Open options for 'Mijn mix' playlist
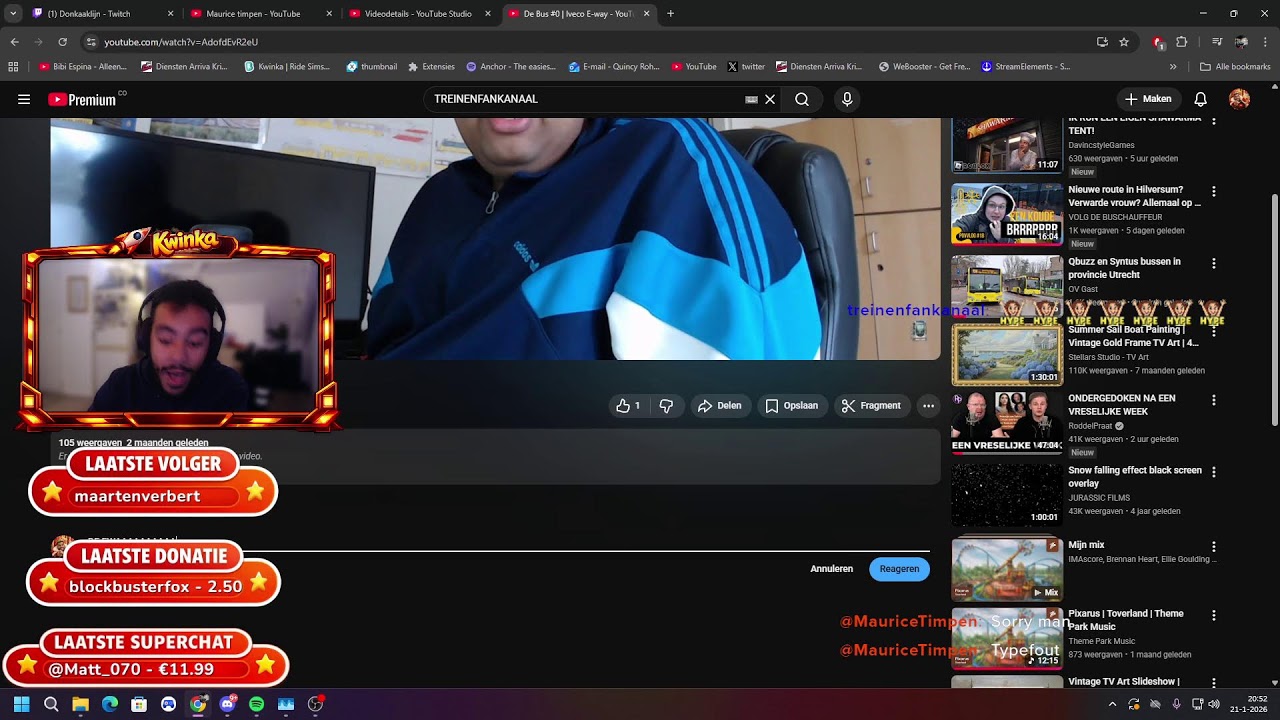 click(x=1214, y=547)
